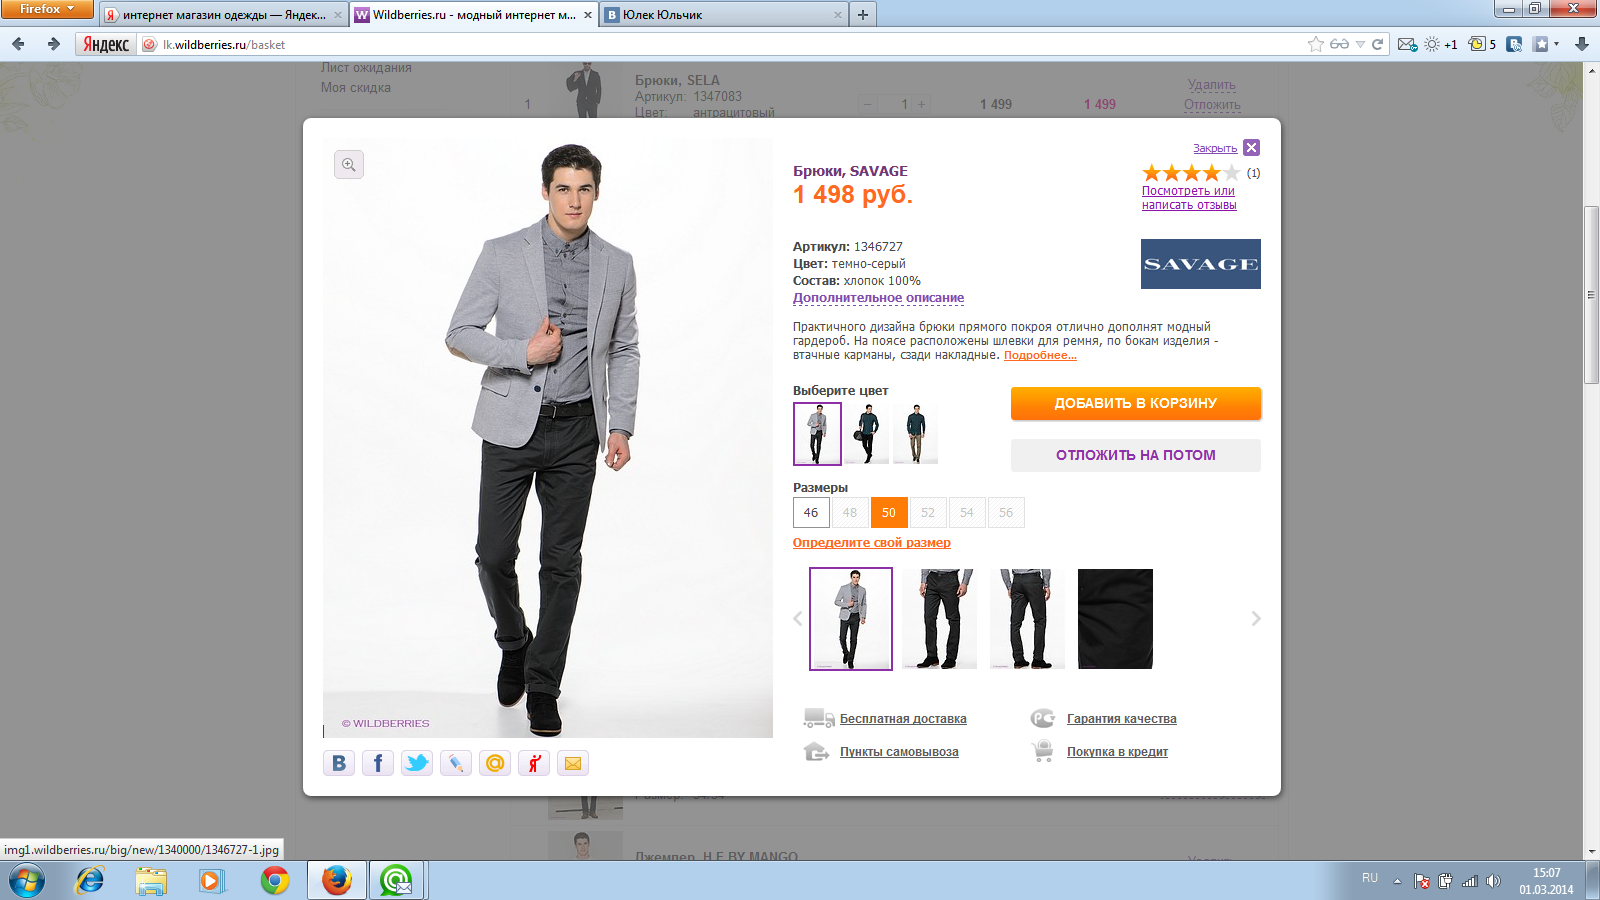
Task: Open weather +1 toolbar icon
Action: tap(1441, 44)
